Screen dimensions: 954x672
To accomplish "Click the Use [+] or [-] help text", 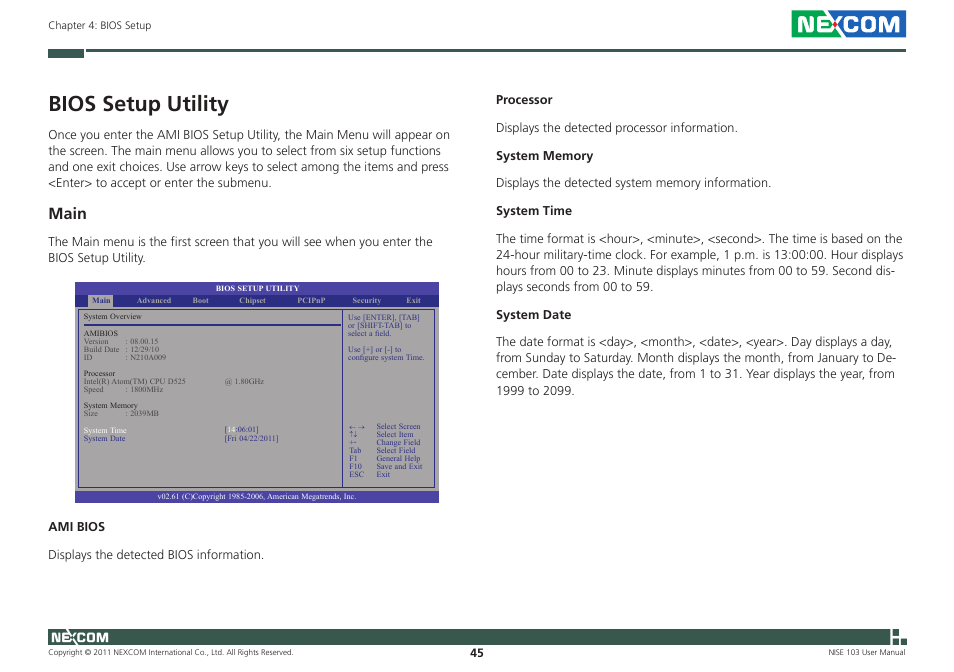I will pyautogui.click(x=386, y=353).
